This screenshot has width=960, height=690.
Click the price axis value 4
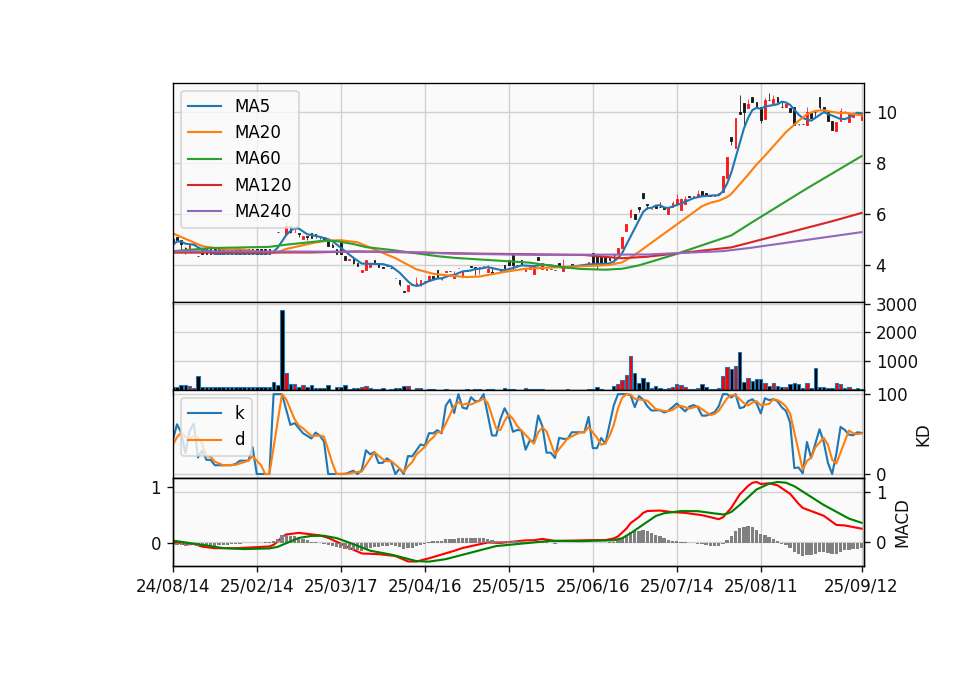pos(881,266)
